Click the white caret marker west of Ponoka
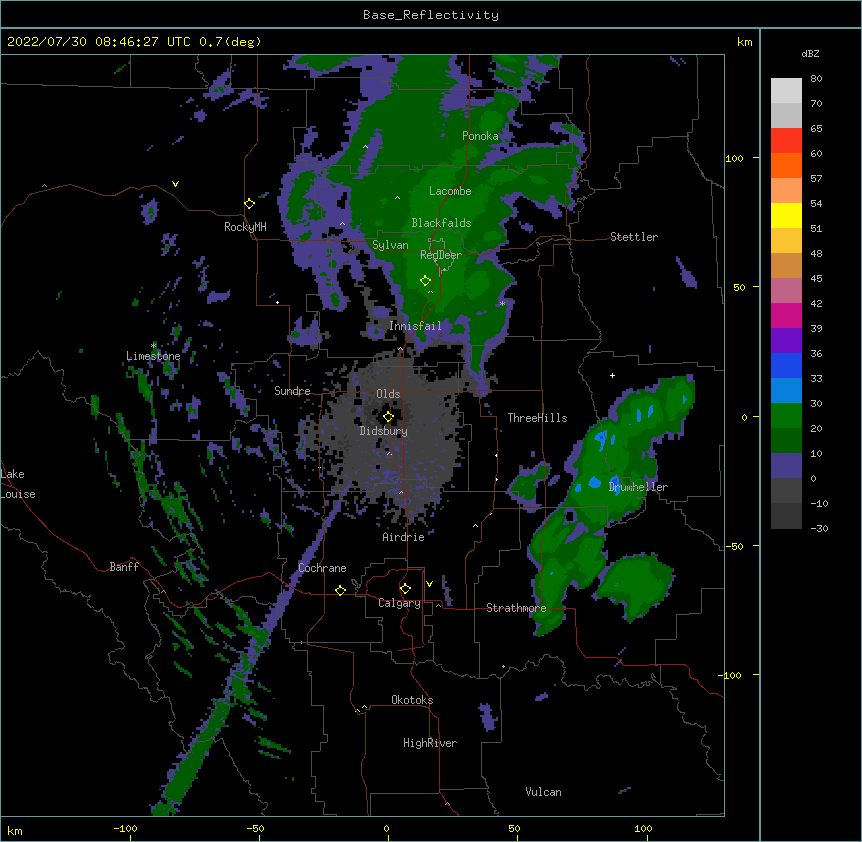 pos(366,147)
